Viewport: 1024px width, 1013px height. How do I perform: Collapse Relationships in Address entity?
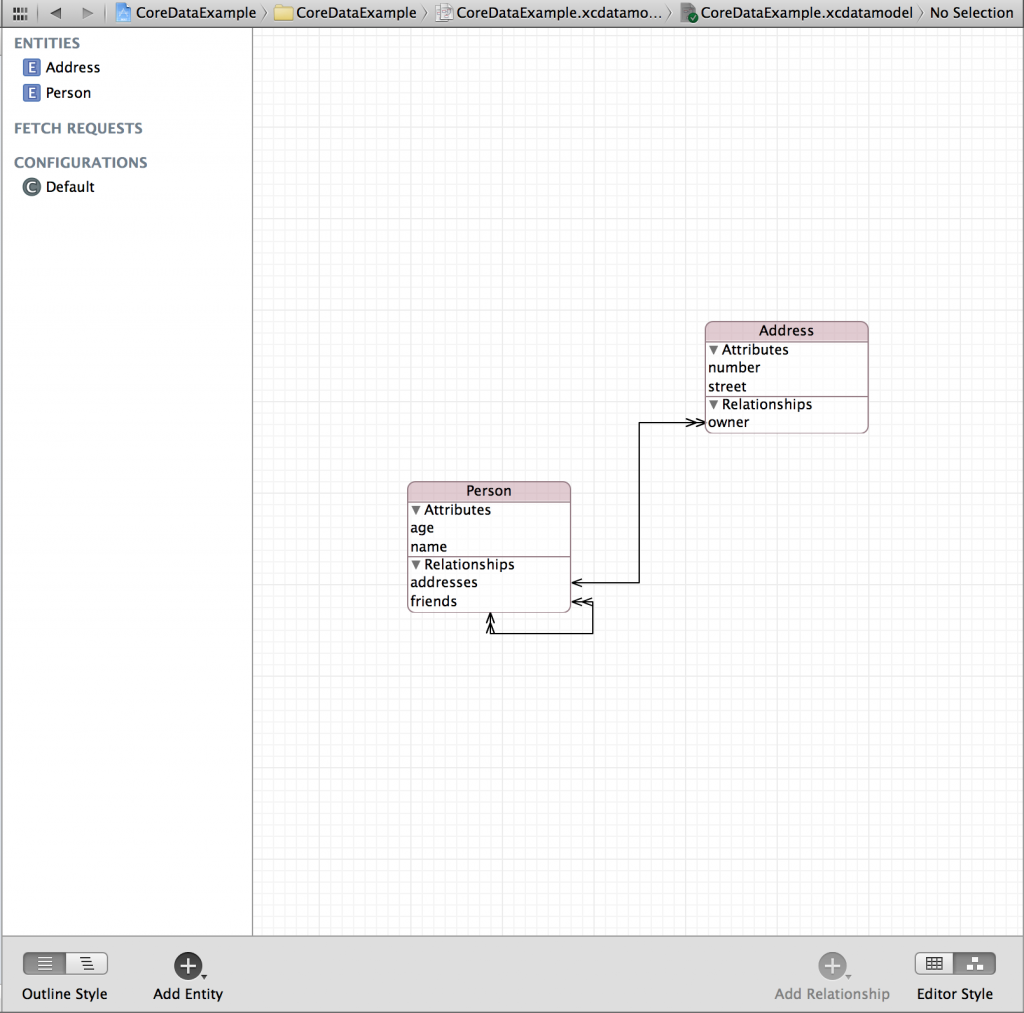(x=714, y=405)
